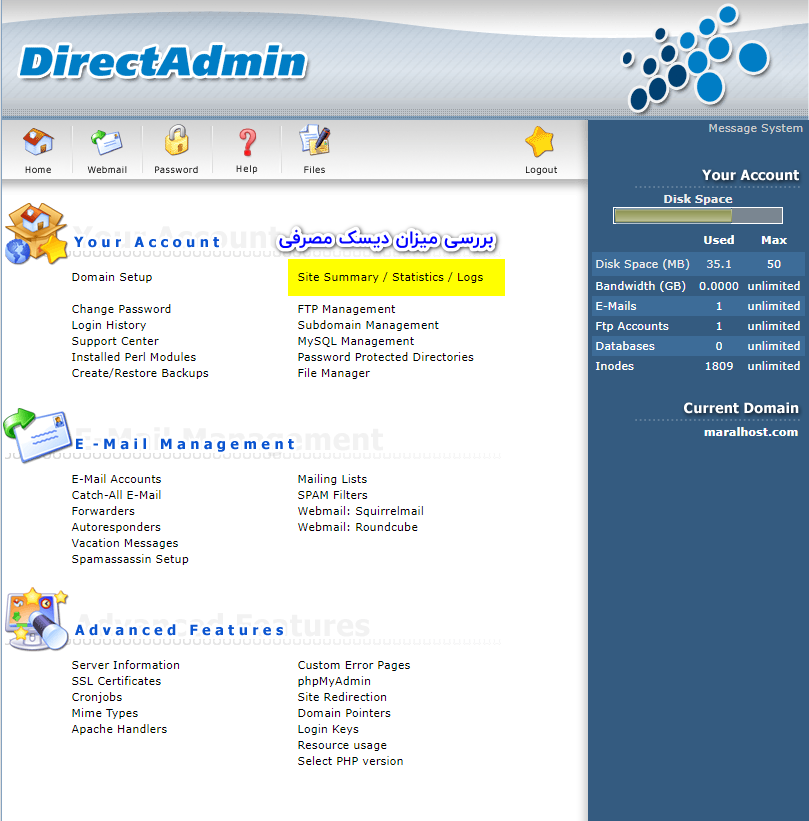Launch Webmail: Squirrelmail

pyautogui.click(x=361, y=511)
